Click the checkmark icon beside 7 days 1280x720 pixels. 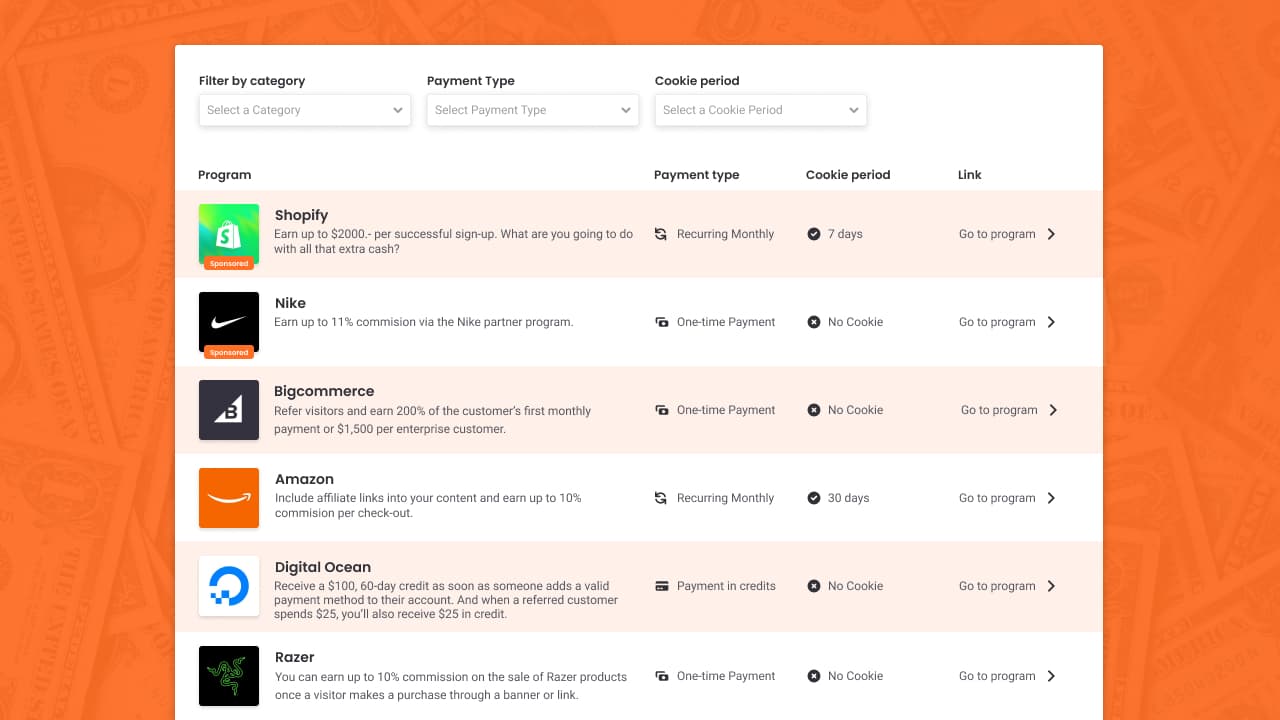tap(814, 234)
